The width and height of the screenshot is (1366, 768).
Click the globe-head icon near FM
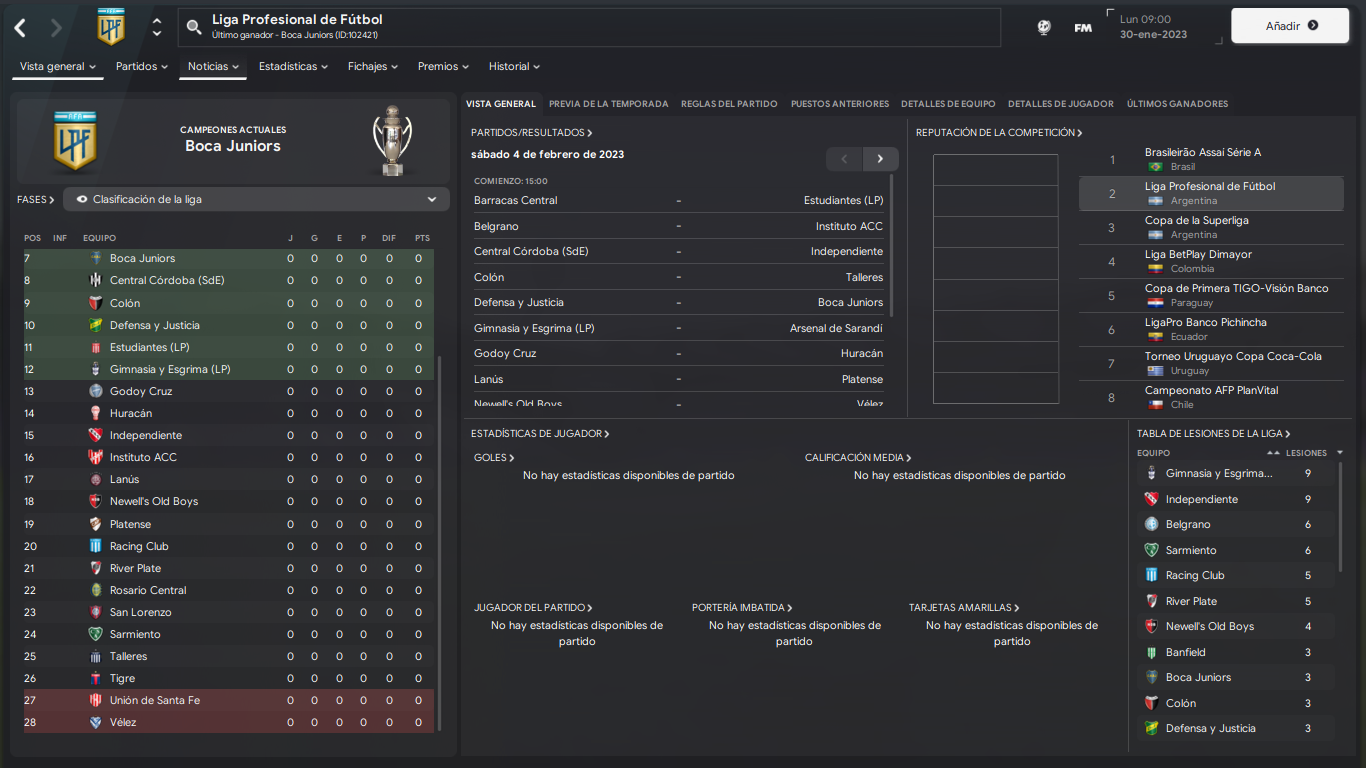1044,27
